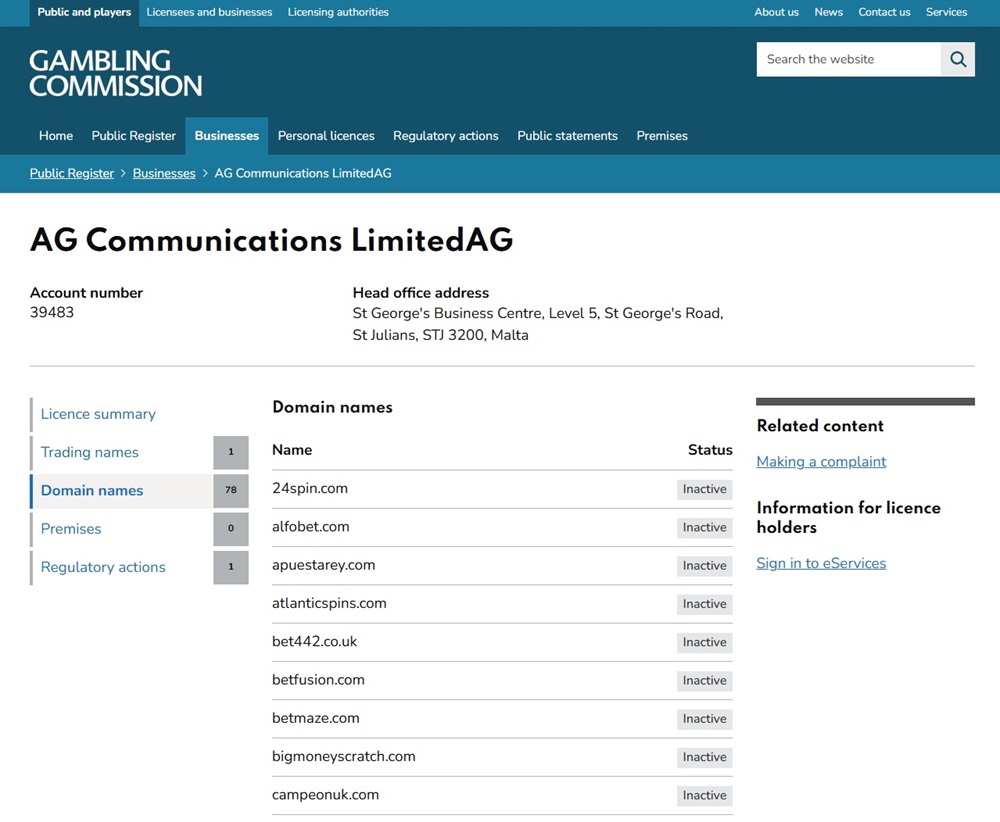1000x822 pixels.
Task: Click the Regulatory actions count badge
Action: click(231, 567)
